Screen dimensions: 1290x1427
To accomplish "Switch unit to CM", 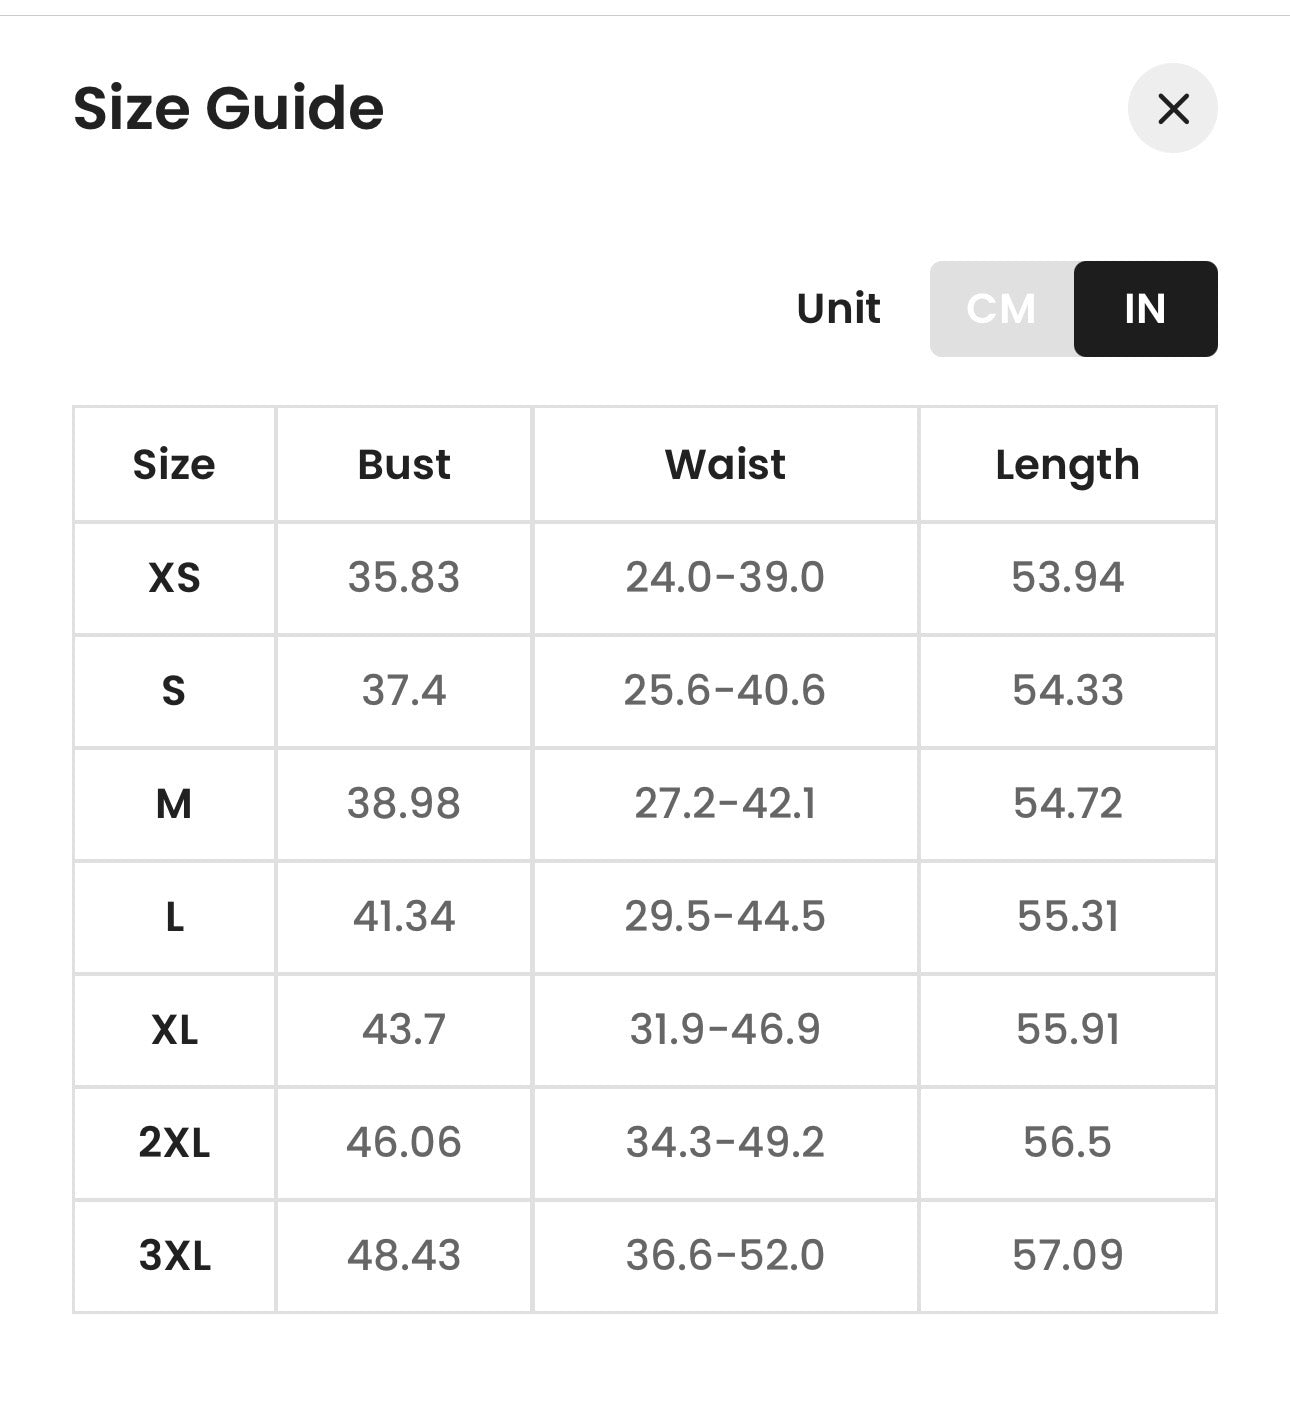I will click(1002, 309).
